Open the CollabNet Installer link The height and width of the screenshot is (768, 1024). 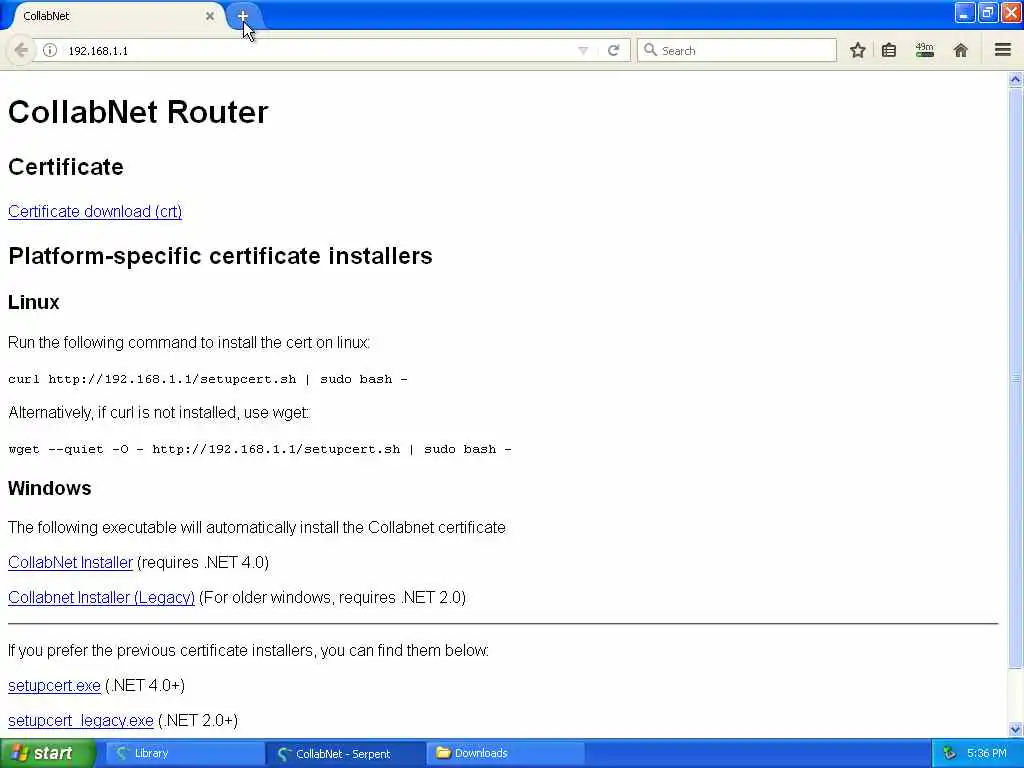(71, 562)
